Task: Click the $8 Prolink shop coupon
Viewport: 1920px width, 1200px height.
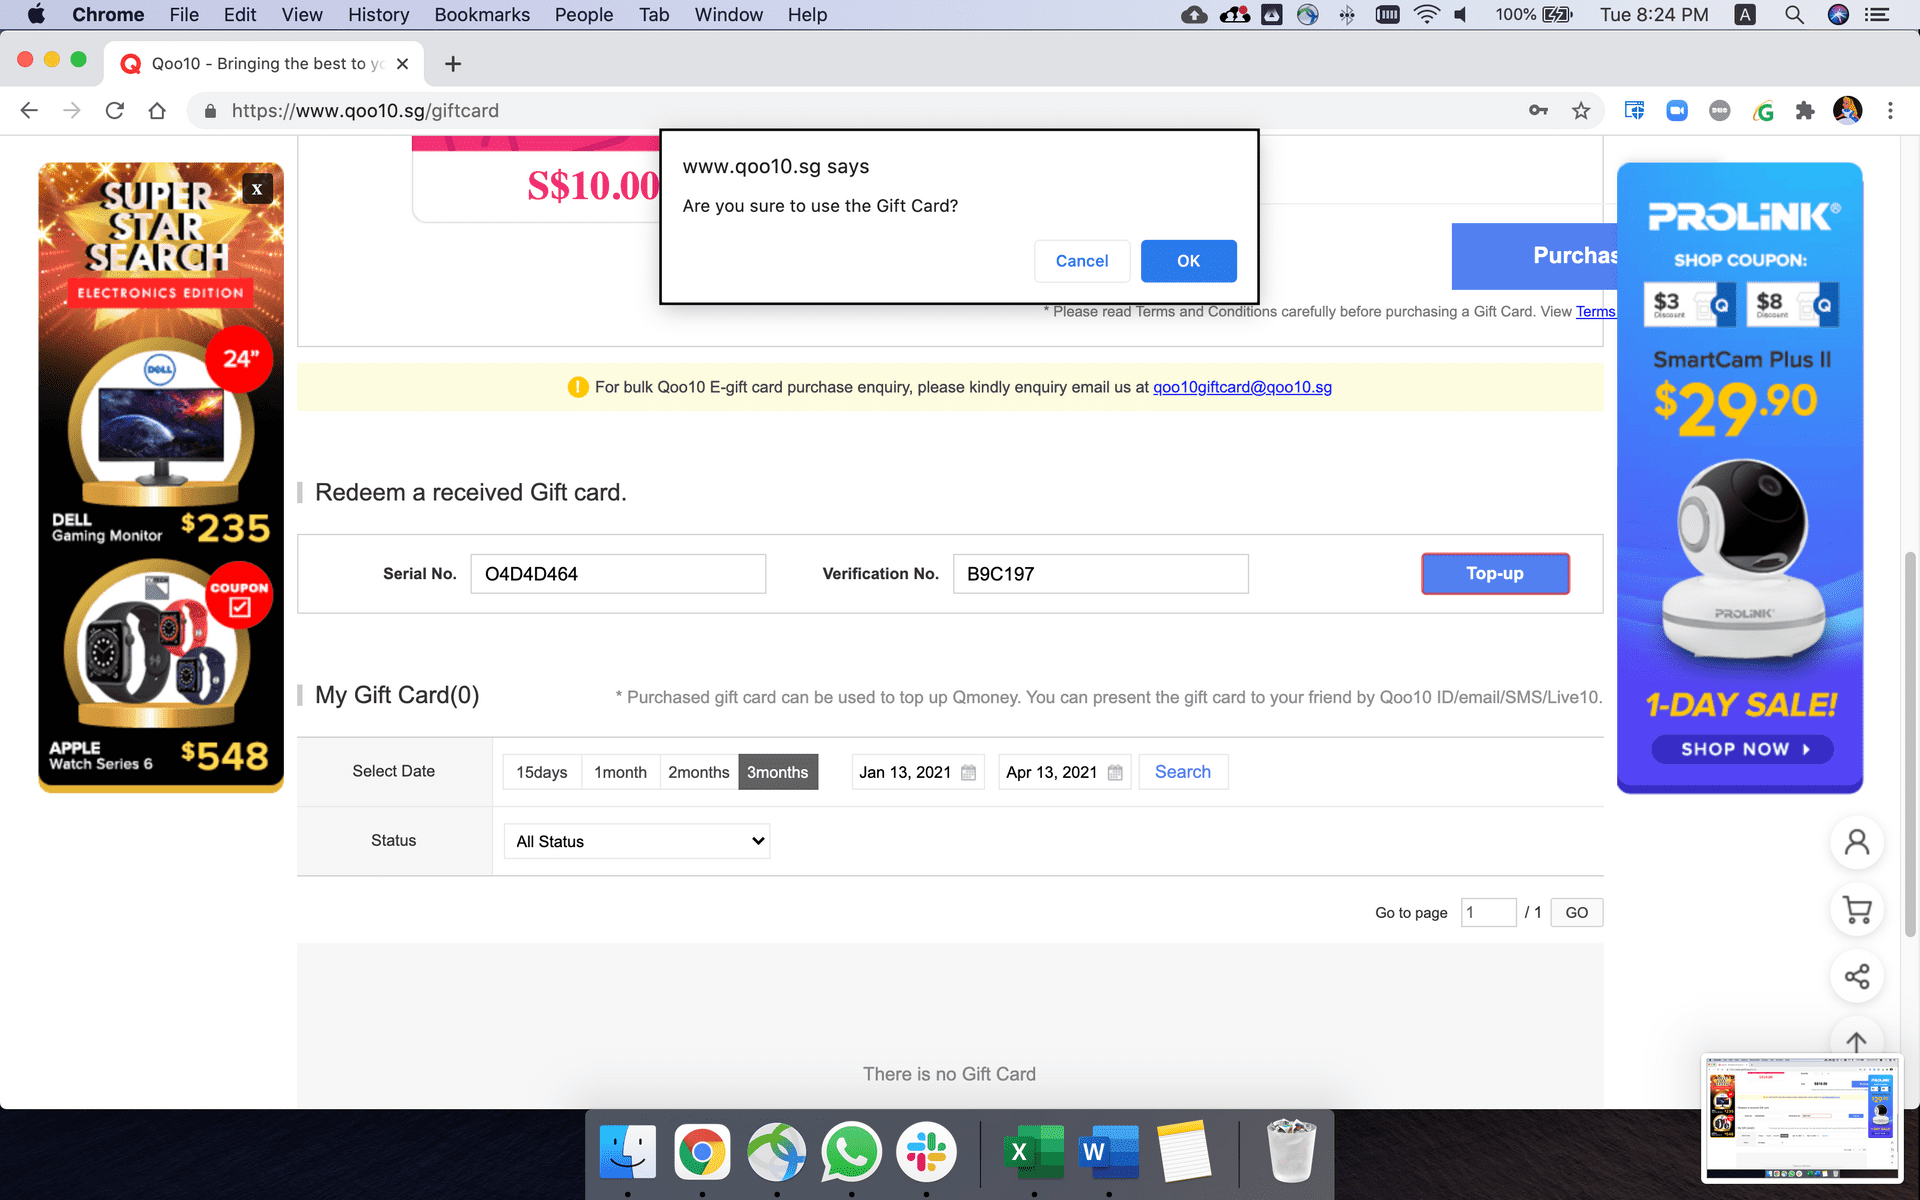Action: (x=1792, y=303)
